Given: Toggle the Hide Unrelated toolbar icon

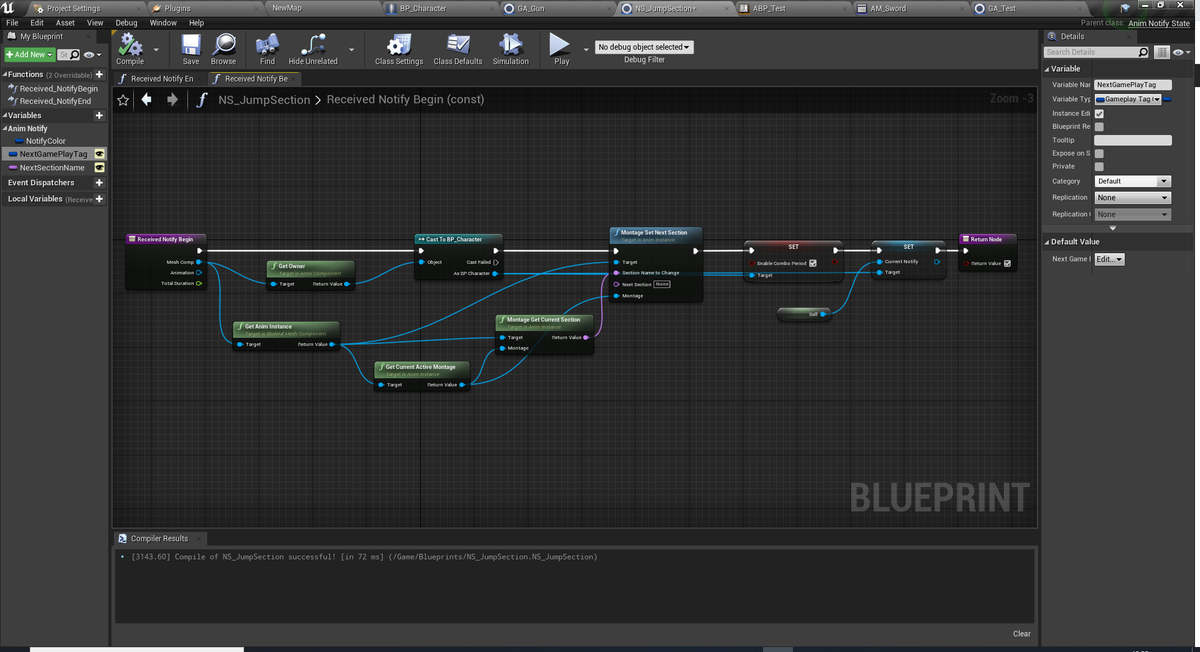Looking at the screenshot, I should pyautogui.click(x=313, y=47).
